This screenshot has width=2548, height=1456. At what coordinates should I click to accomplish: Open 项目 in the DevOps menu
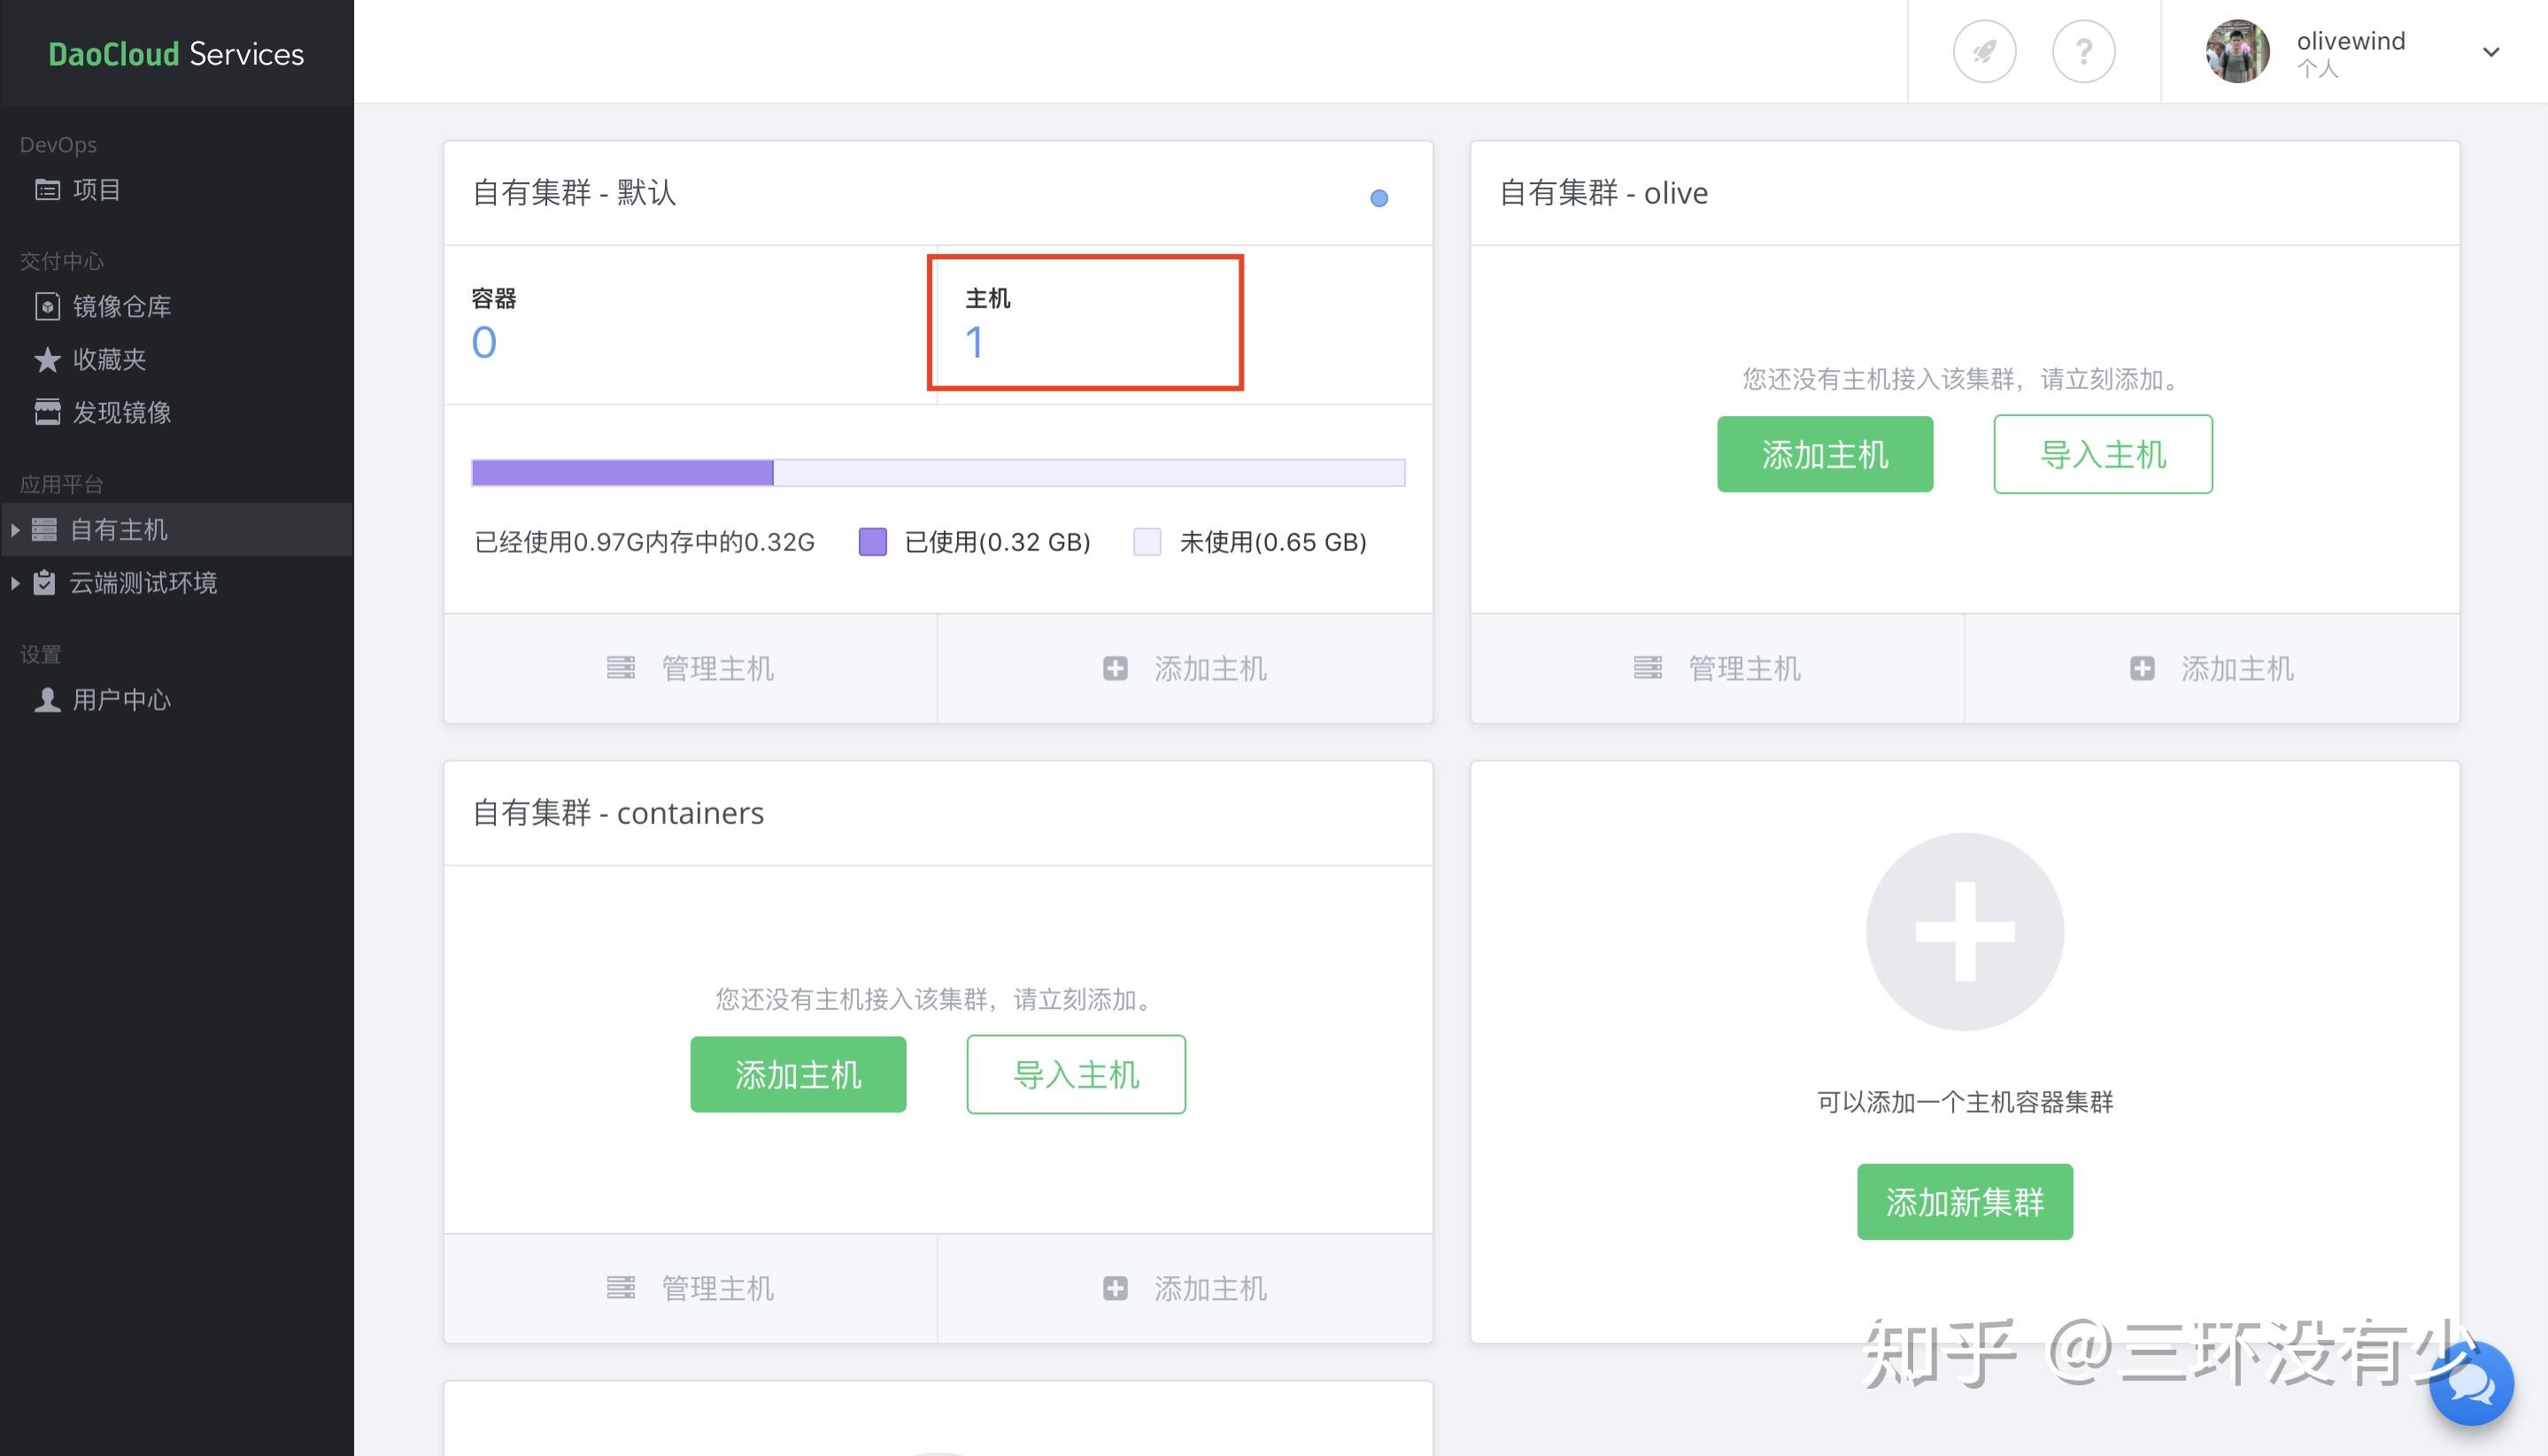point(96,189)
